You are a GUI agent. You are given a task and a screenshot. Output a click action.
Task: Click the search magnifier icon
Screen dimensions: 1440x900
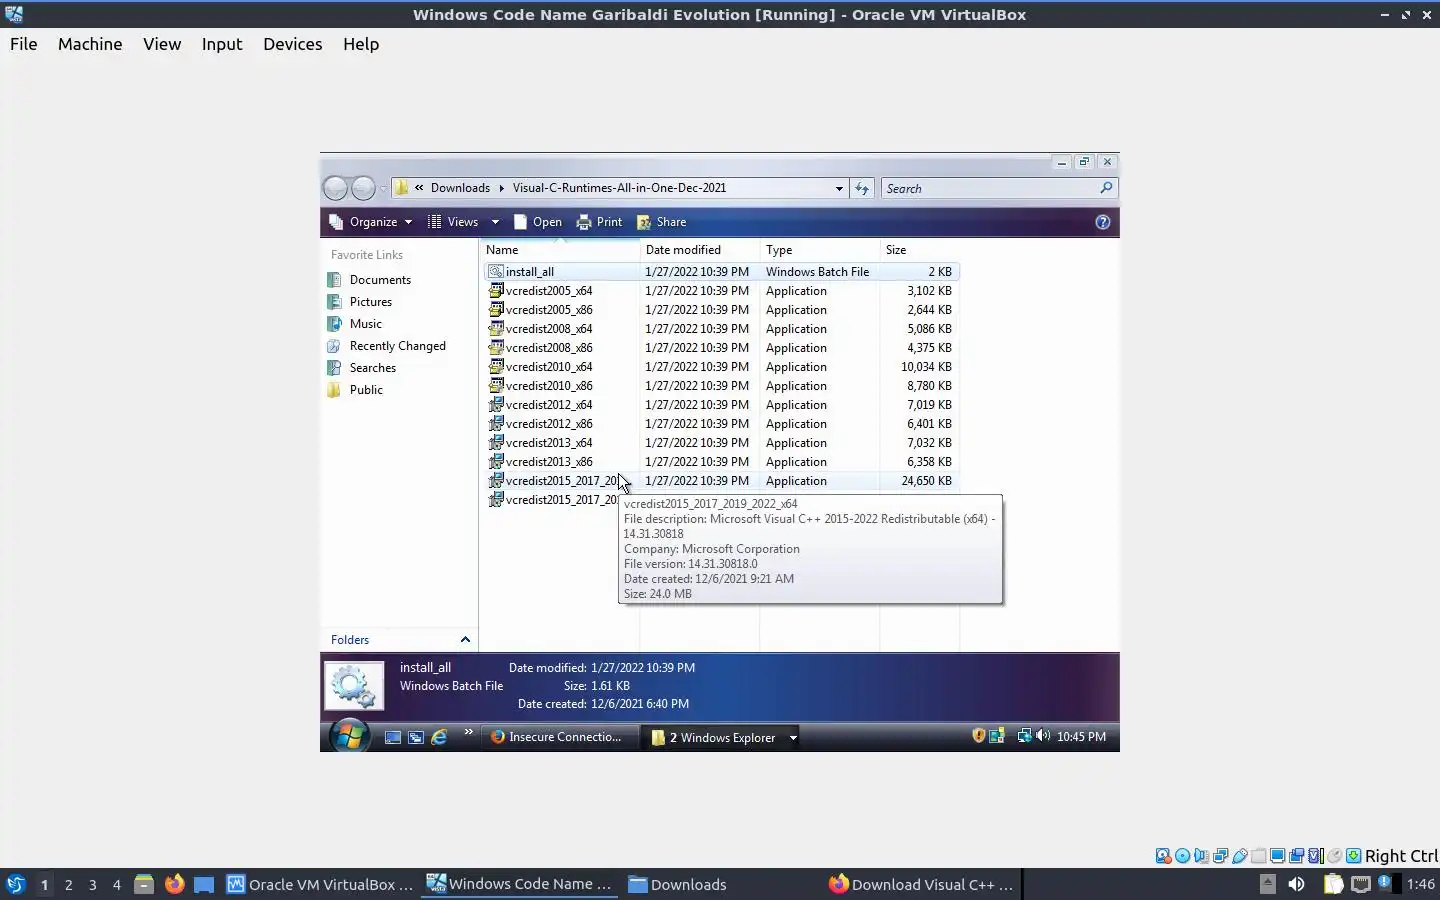point(1106,188)
